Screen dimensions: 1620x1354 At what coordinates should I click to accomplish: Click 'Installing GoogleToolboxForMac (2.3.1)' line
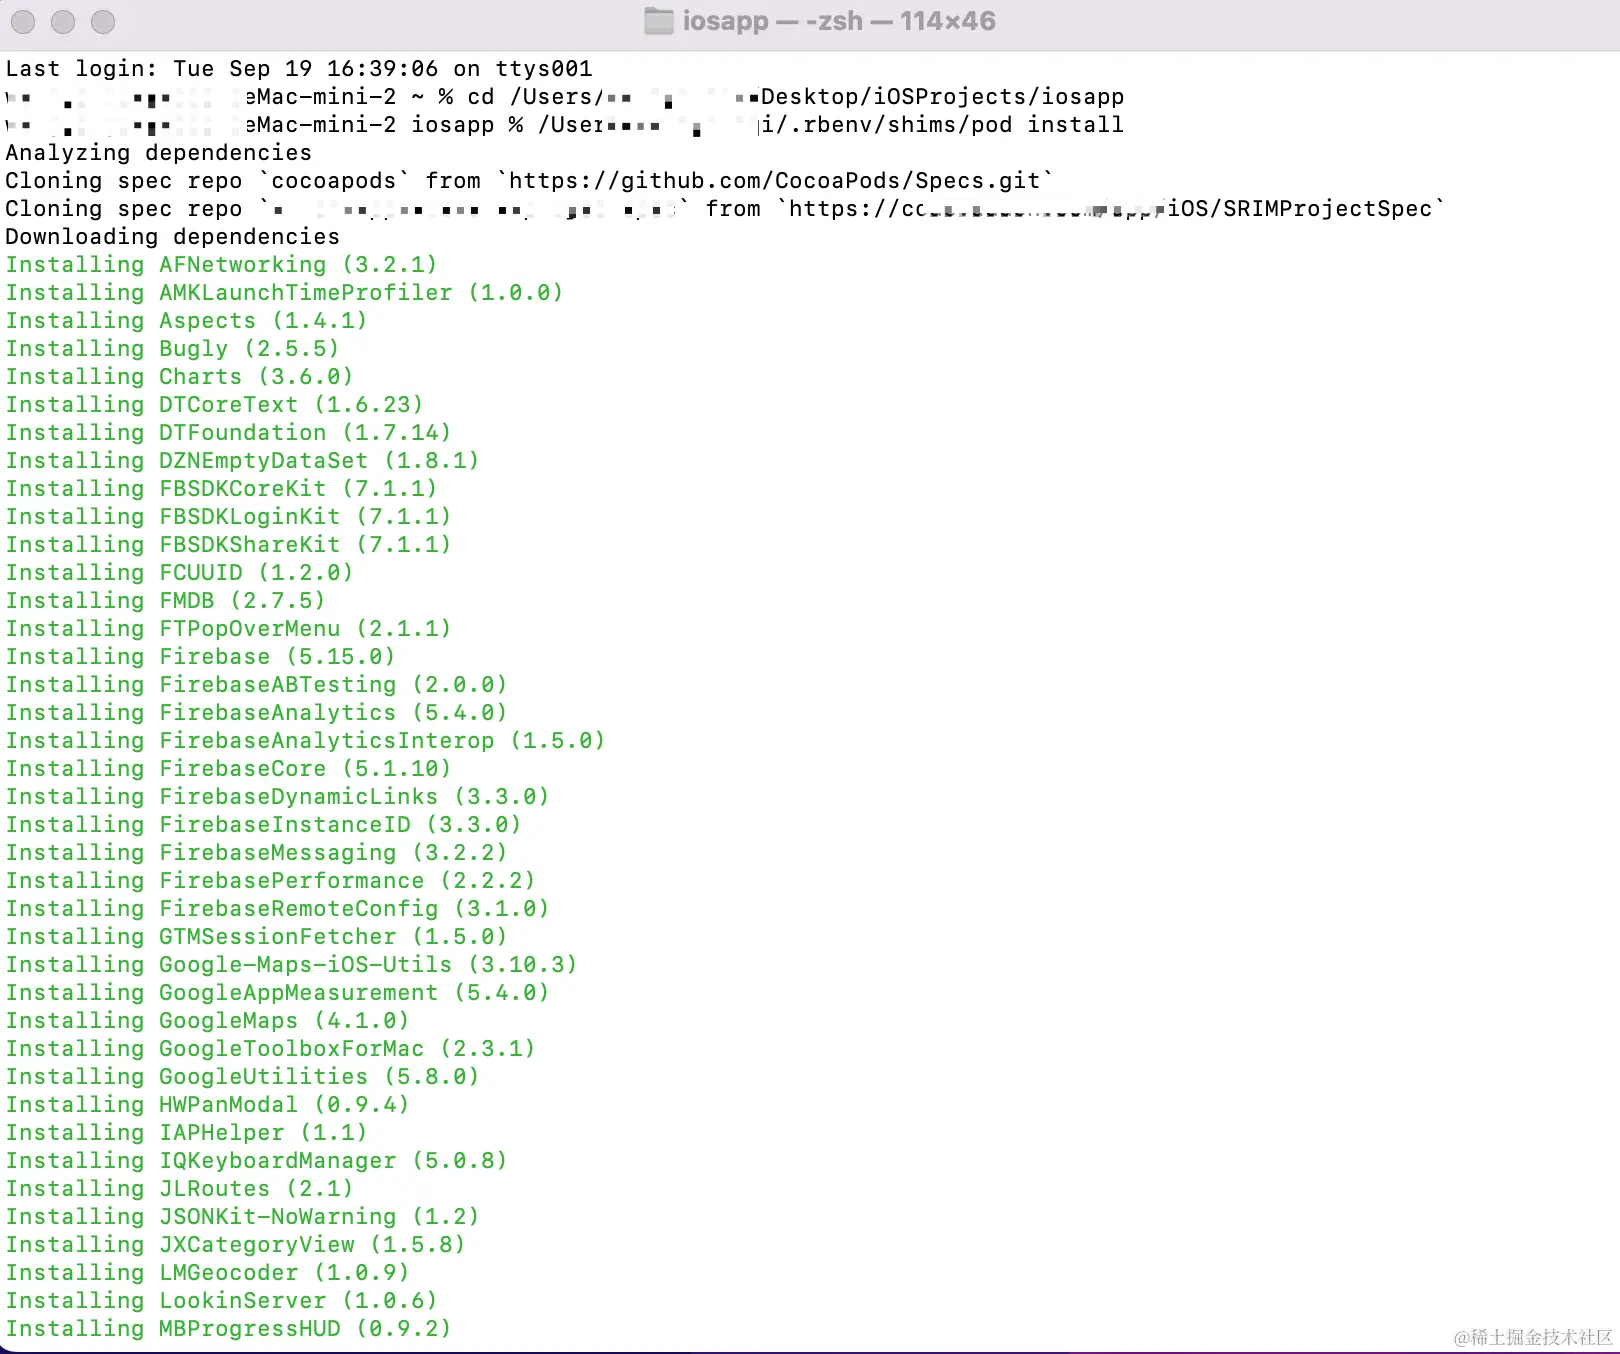click(x=271, y=1049)
